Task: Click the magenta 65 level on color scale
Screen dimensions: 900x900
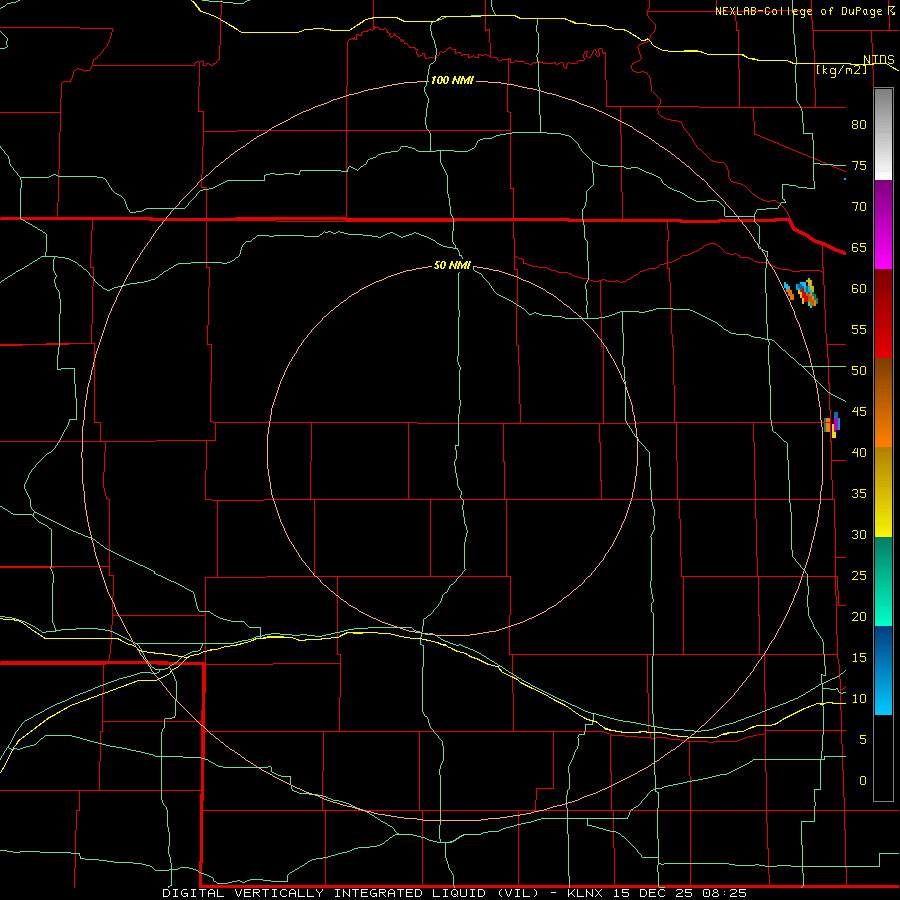Action: point(883,247)
